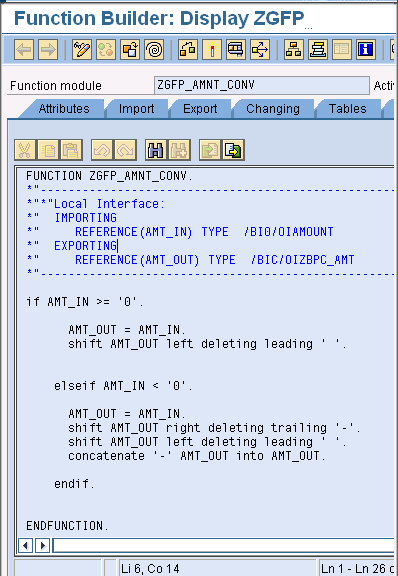Viewport: 398px width, 576px height.
Task: Switch to the Import tab
Action: tap(136, 109)
